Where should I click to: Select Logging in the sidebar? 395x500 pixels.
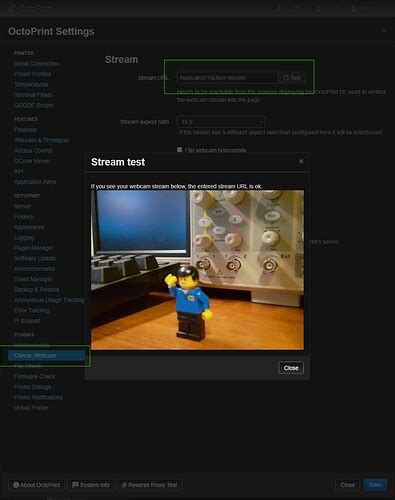(x=24, y=237)
